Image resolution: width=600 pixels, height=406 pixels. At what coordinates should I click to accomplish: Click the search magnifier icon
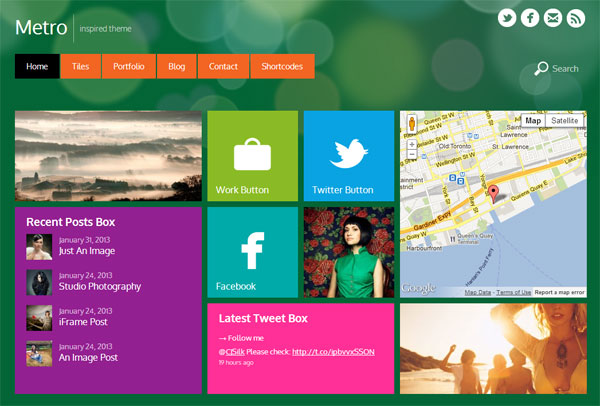click(541, 68)
